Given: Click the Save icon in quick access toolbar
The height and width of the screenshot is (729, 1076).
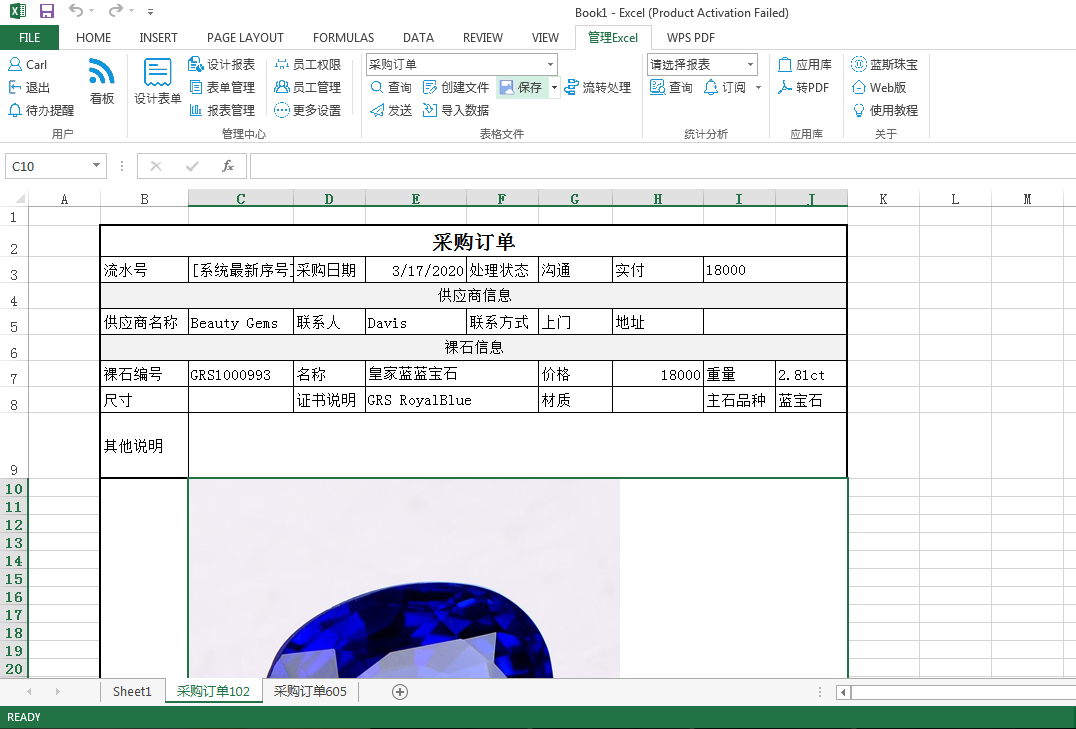Looking at the screenshot, I should click(x=47, y=11).
